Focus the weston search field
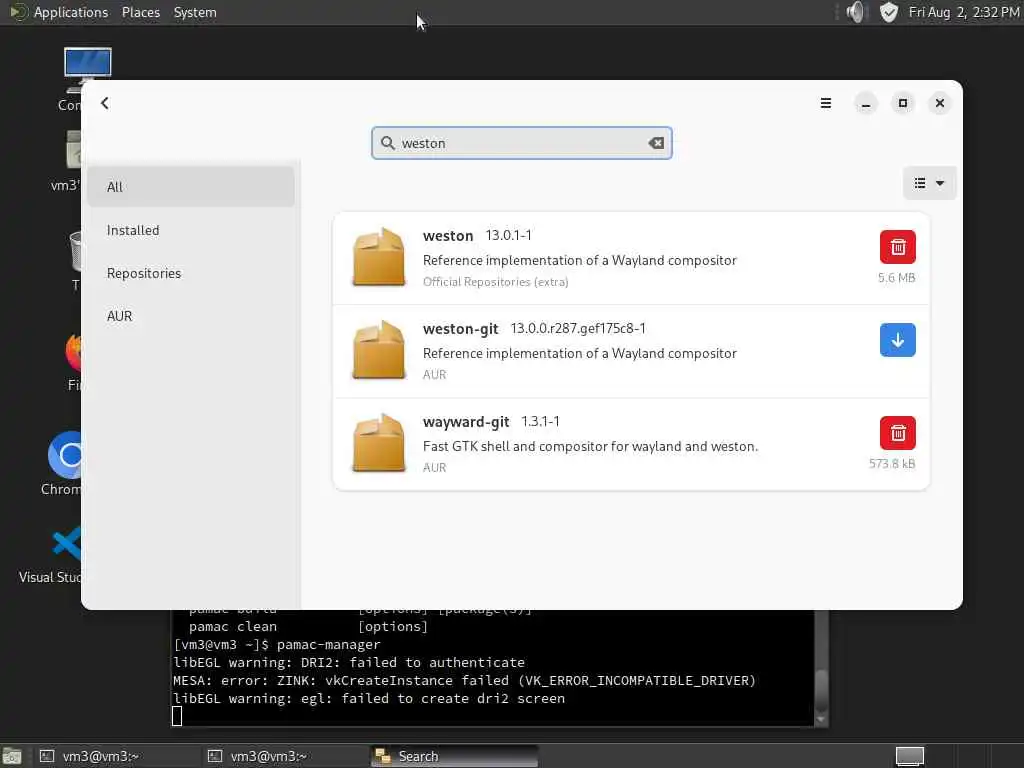 [521, 143]
